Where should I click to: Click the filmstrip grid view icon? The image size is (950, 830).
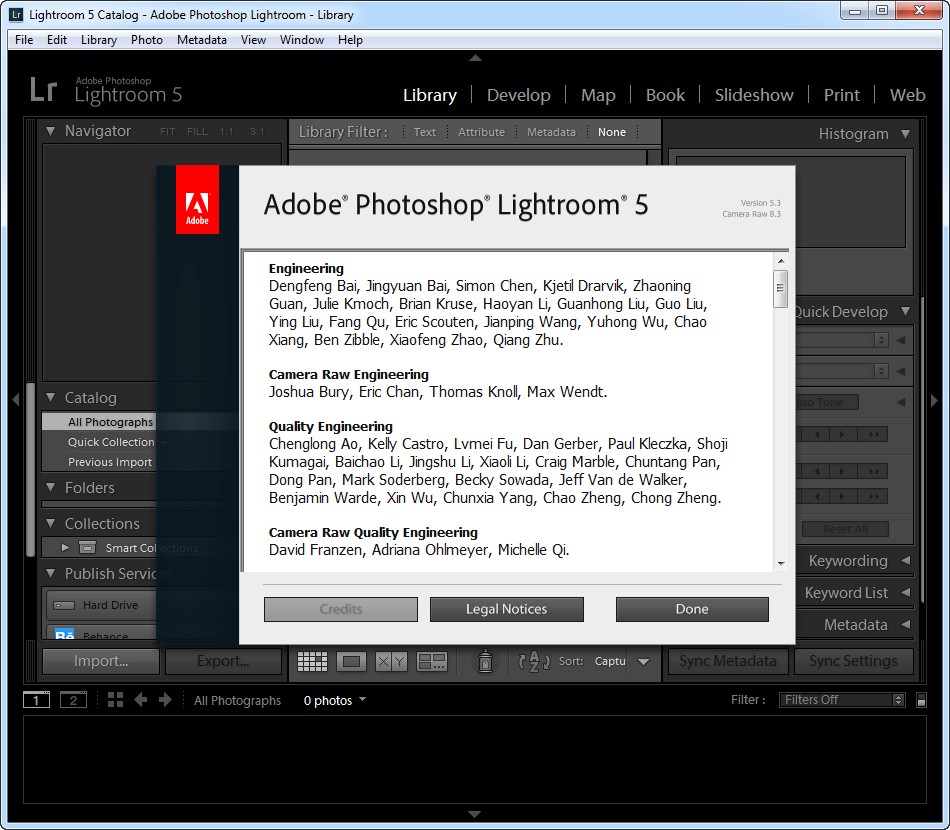tap(115, 700)
